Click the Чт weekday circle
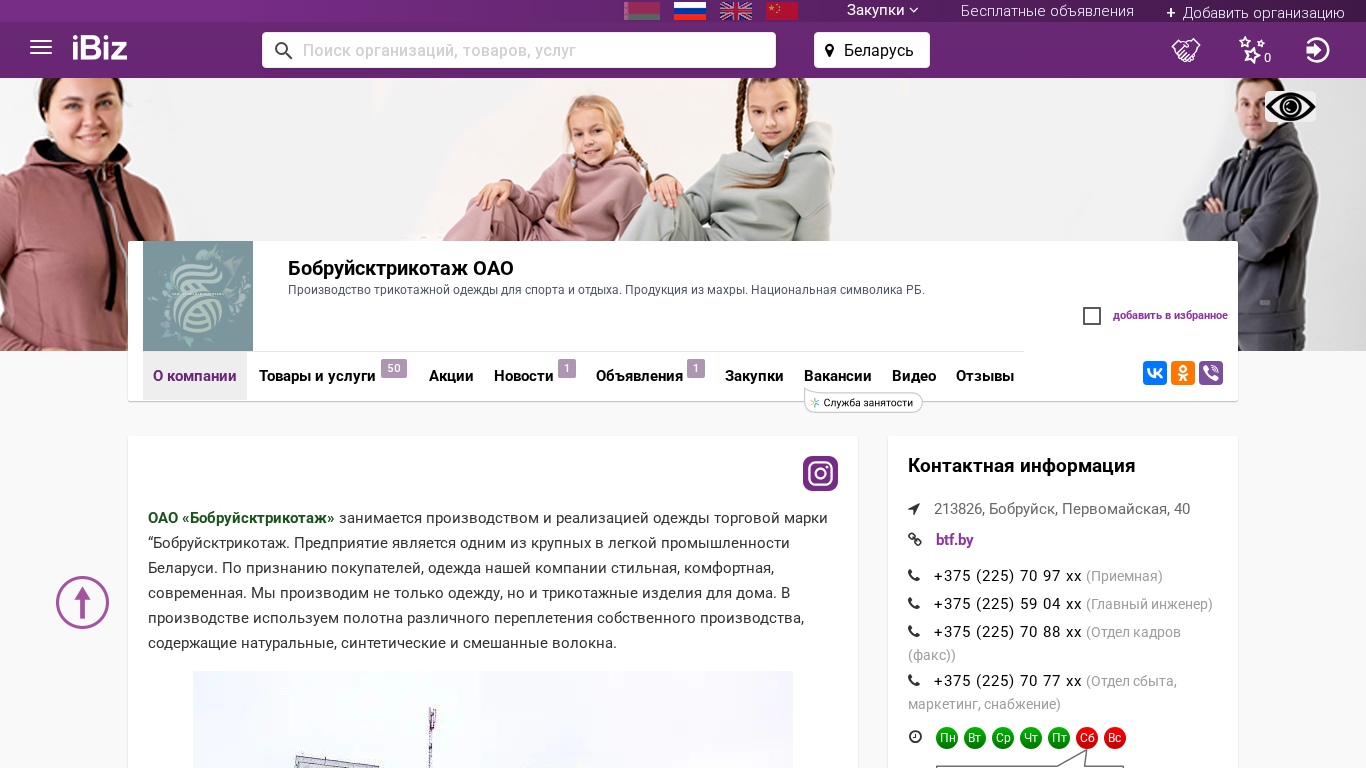This screenshot has width=1366, height=768. pyautogui.click(x=1031, y=738)
